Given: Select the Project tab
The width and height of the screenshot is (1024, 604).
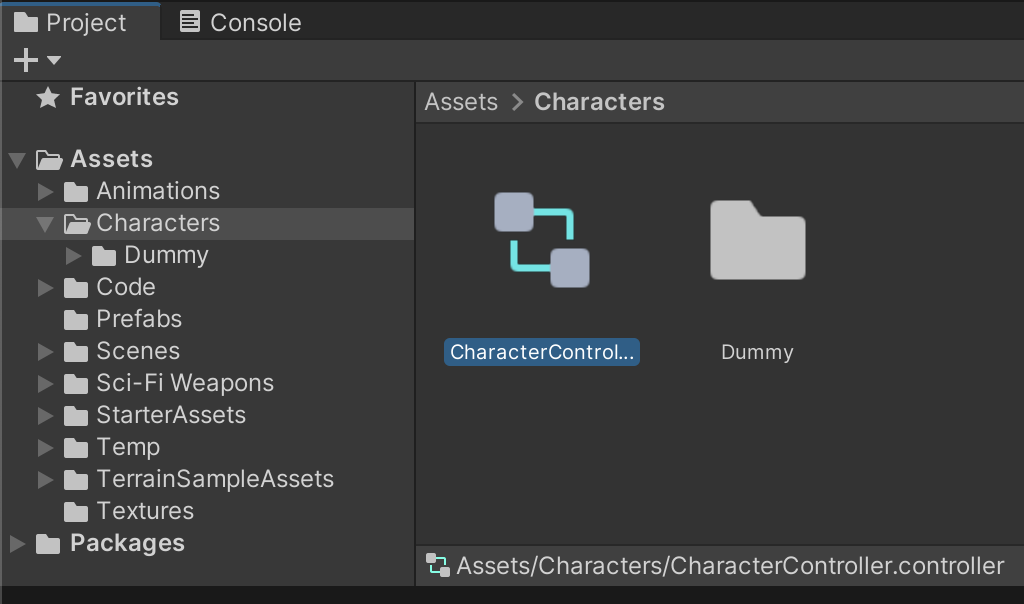Looking at the screenshot, I should pyautogui.click(x=71, y=22).
